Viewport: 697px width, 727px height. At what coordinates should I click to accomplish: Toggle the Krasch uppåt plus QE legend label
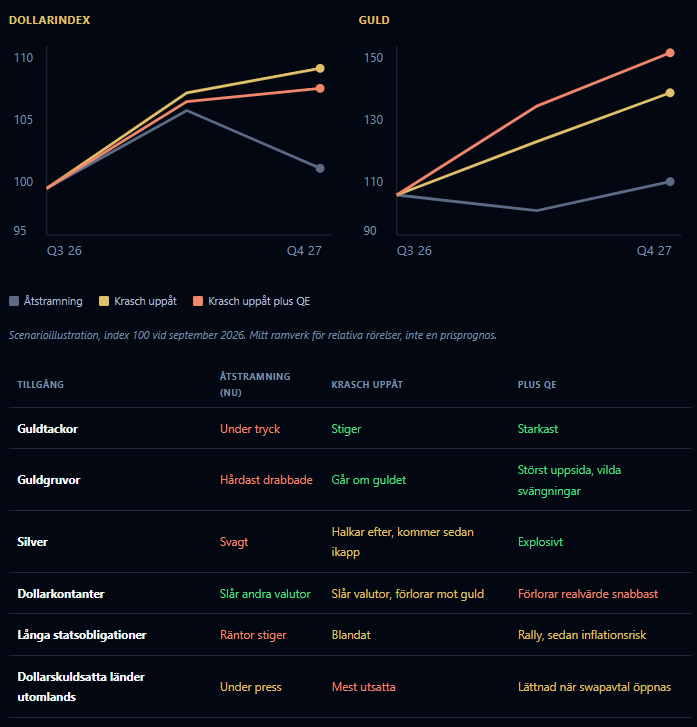coord(259,301)
